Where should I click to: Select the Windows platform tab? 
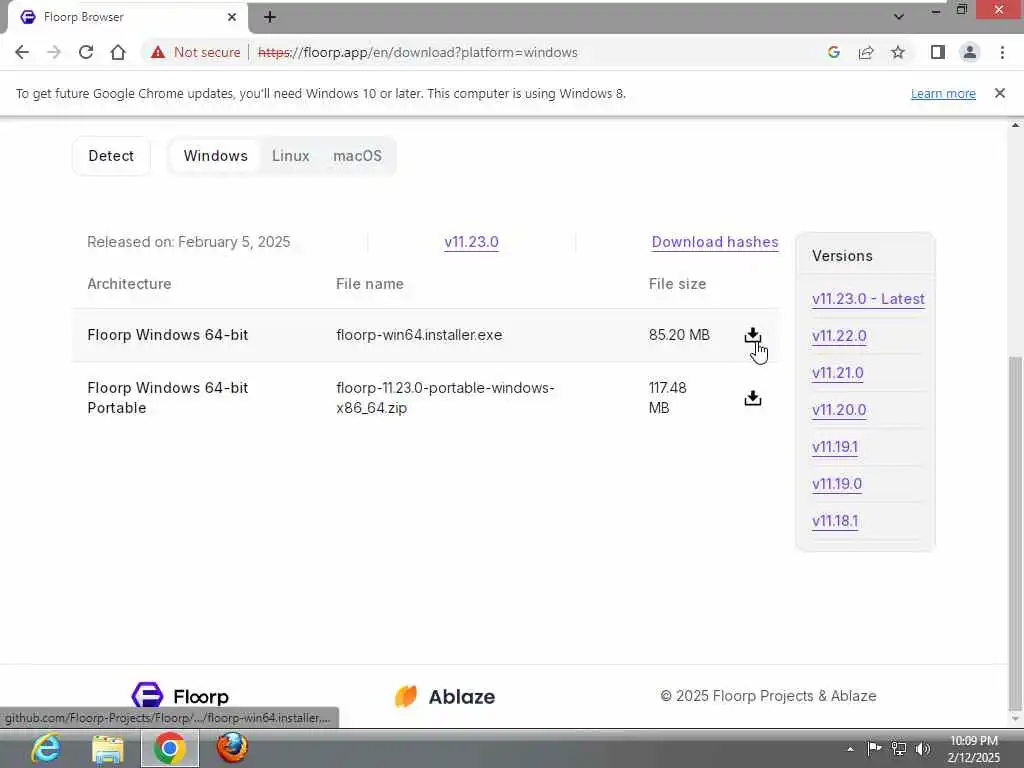[x=216, y=156]
